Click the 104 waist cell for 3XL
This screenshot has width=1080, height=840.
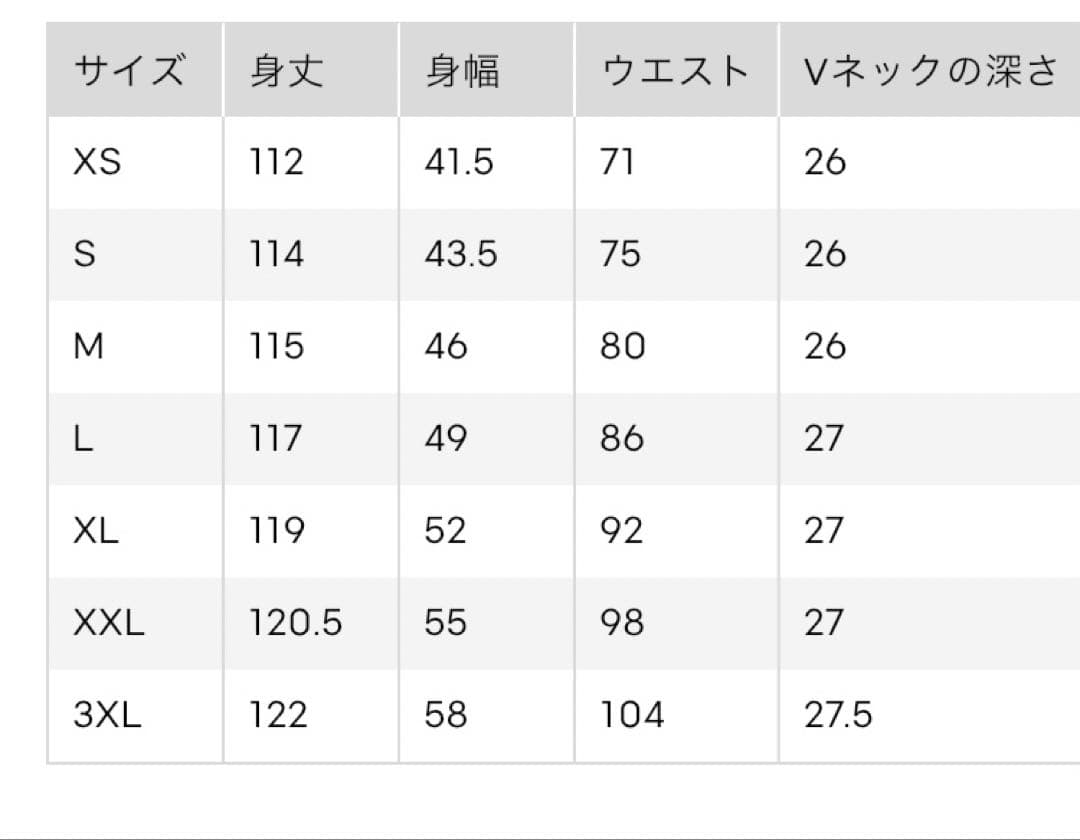[x=632, y=714]
